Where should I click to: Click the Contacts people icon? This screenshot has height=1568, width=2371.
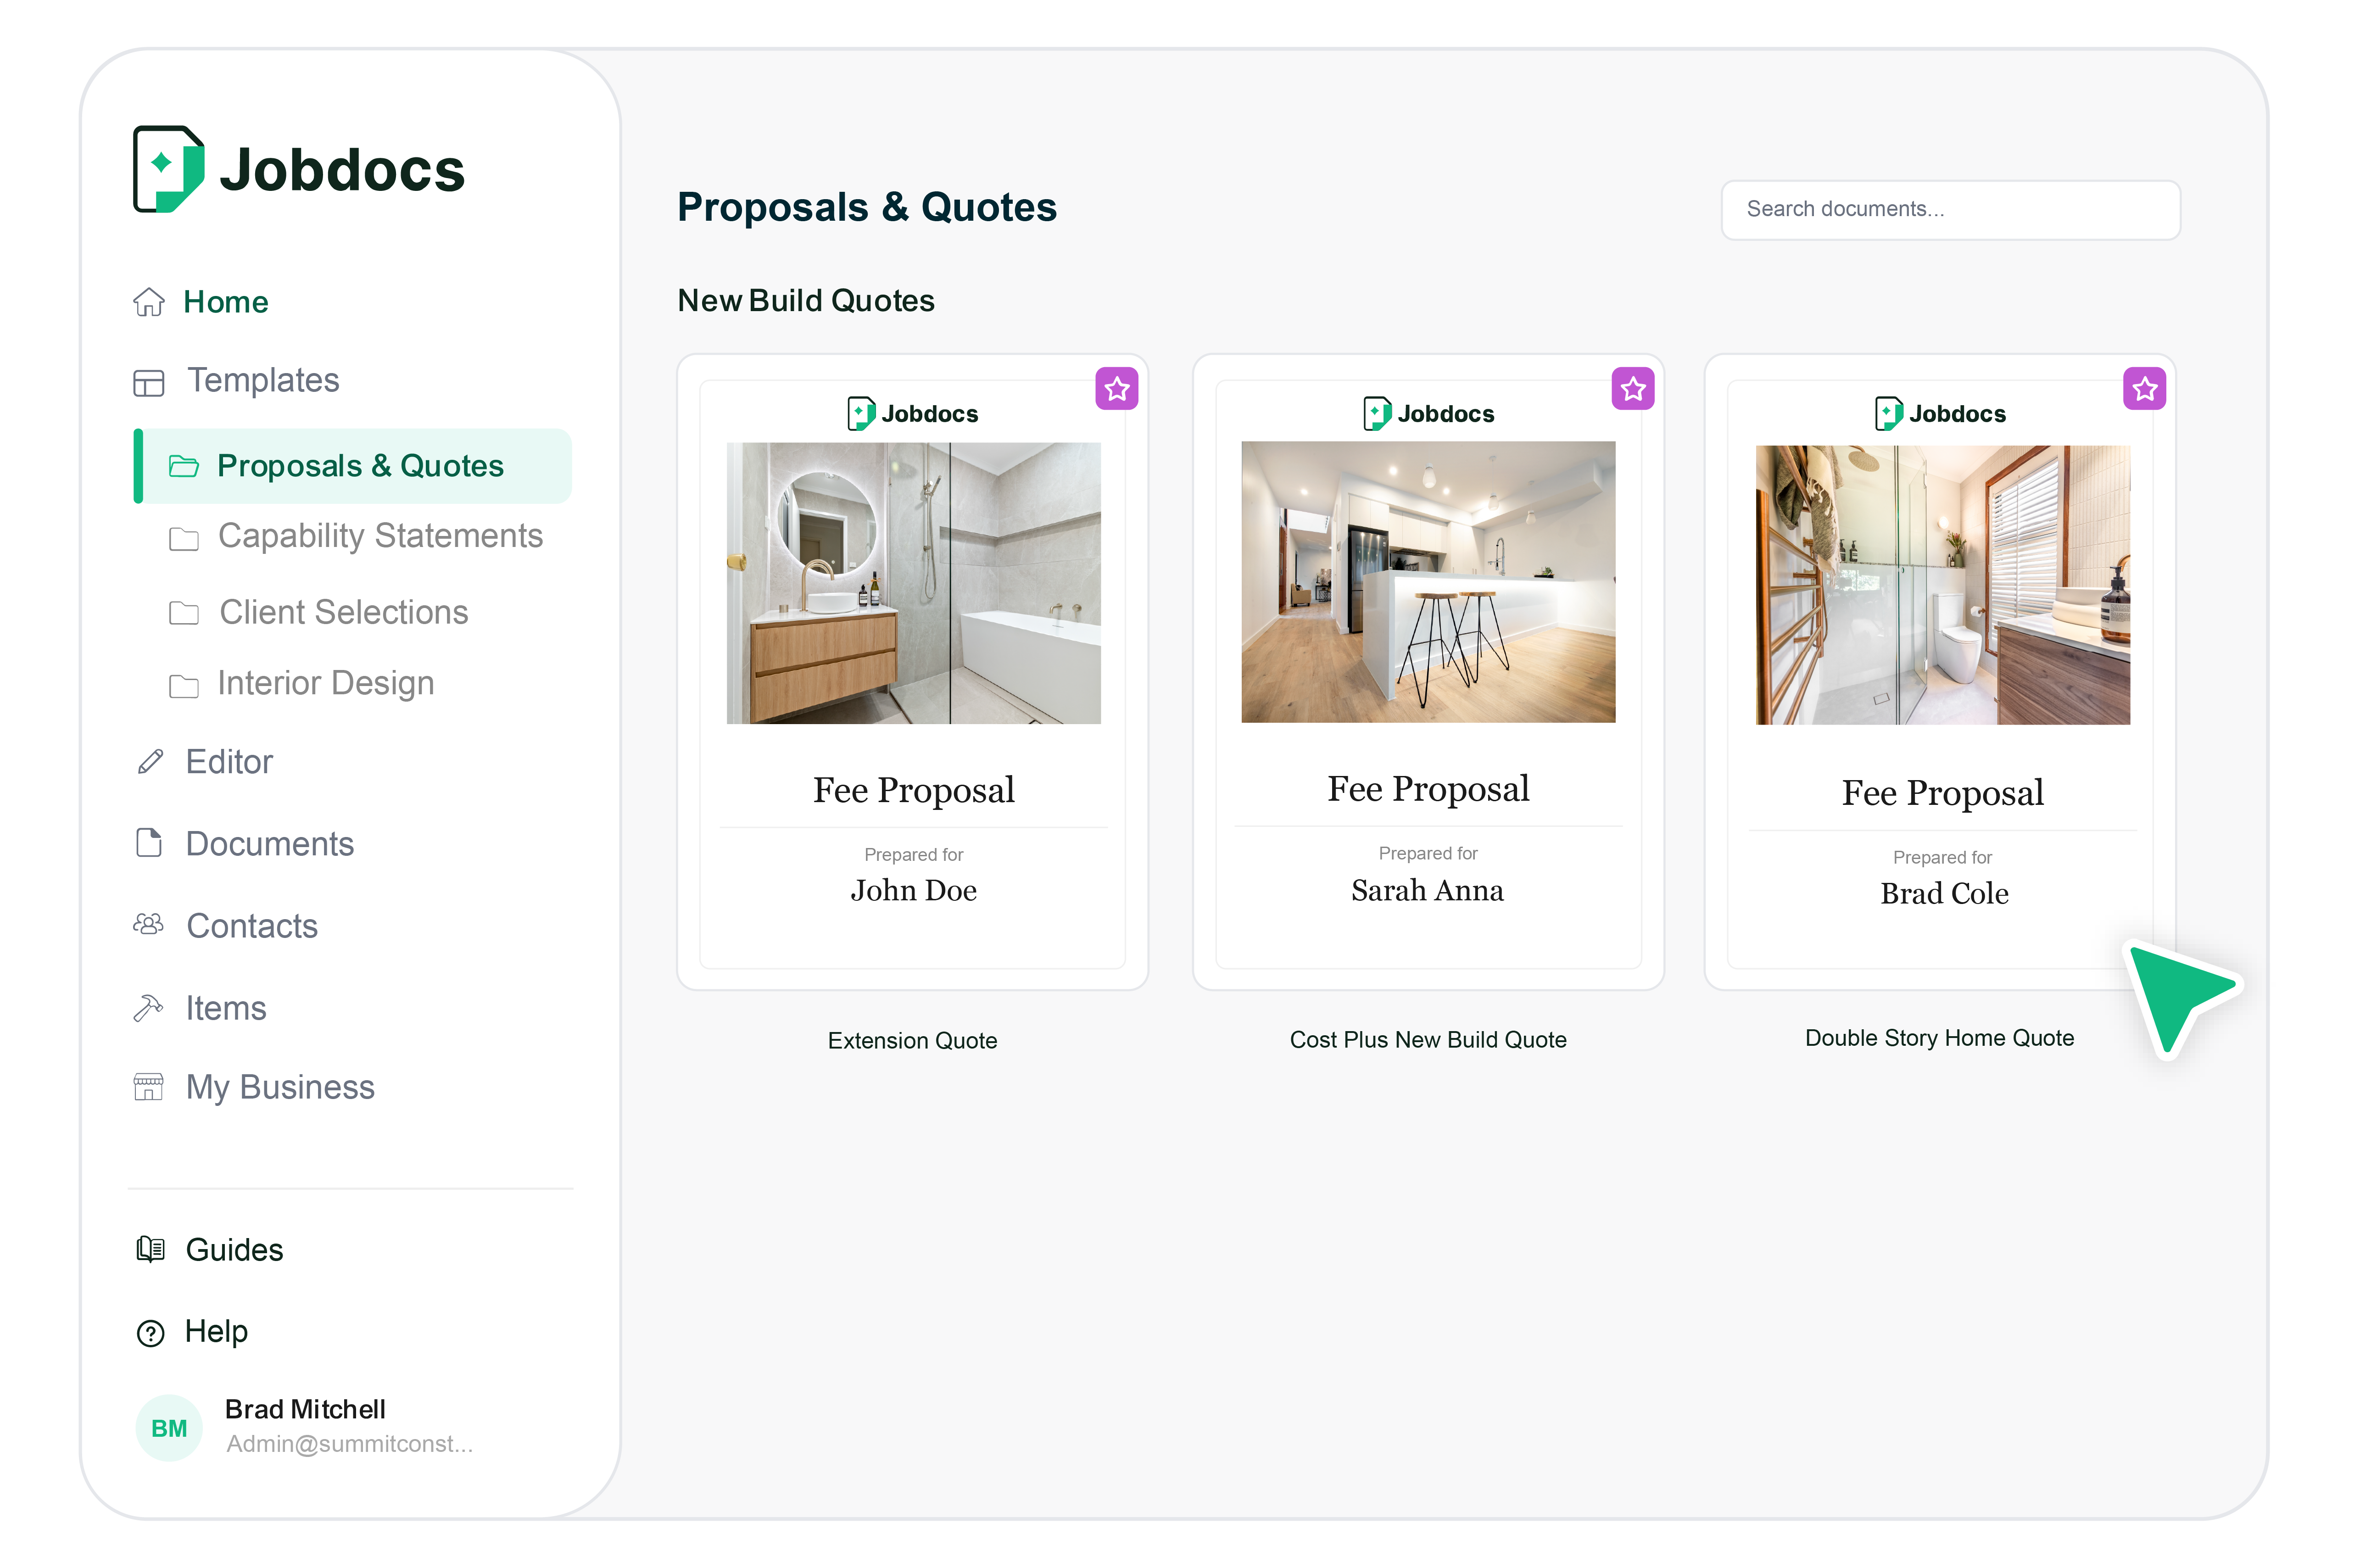(148, 925)
